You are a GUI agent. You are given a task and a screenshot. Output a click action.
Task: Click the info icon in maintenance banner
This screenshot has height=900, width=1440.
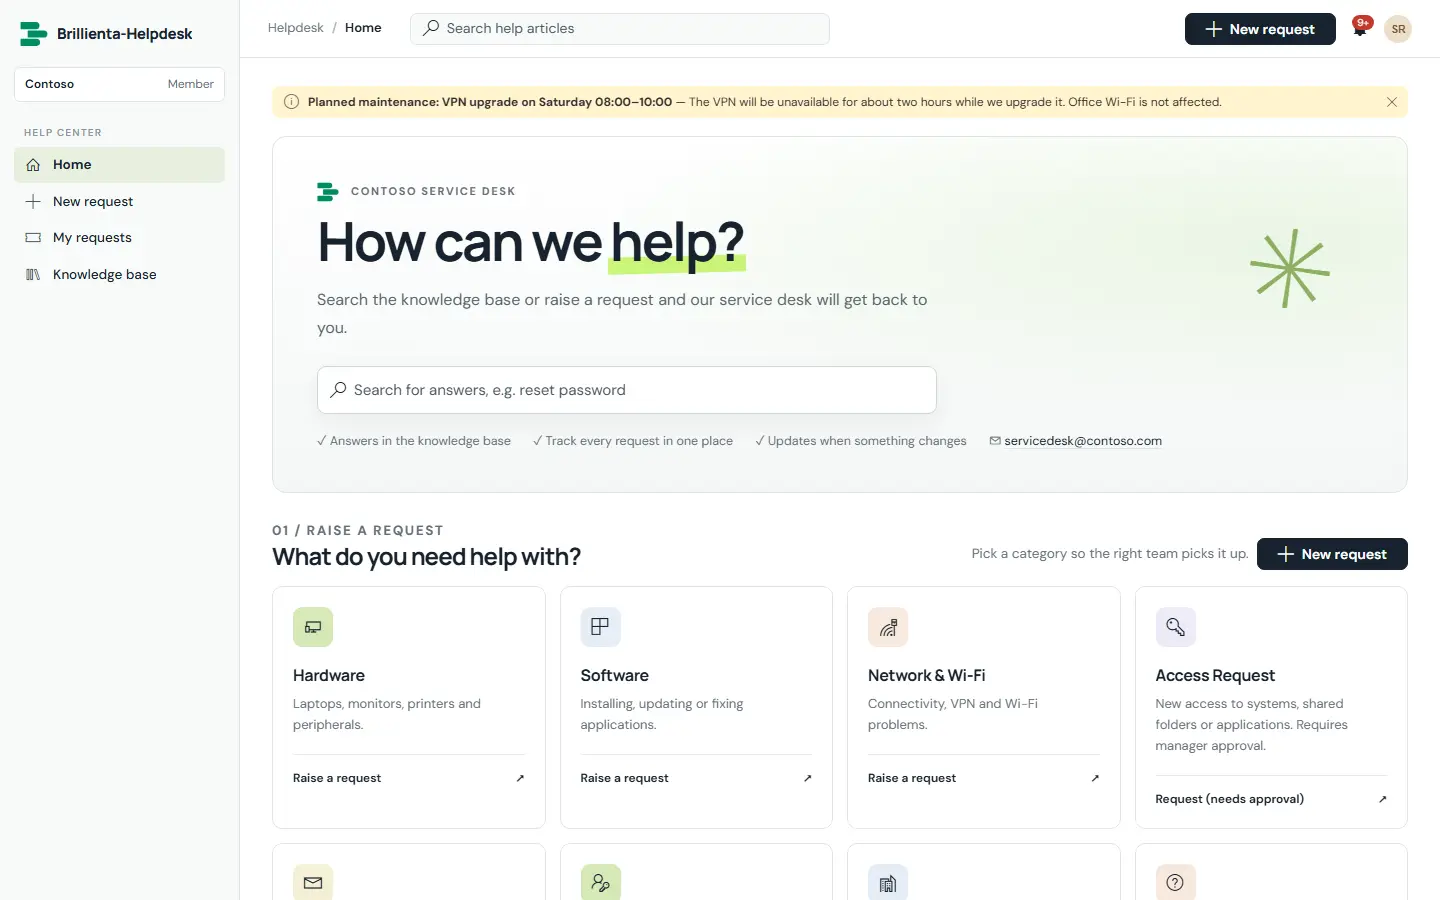pos(291,102)
